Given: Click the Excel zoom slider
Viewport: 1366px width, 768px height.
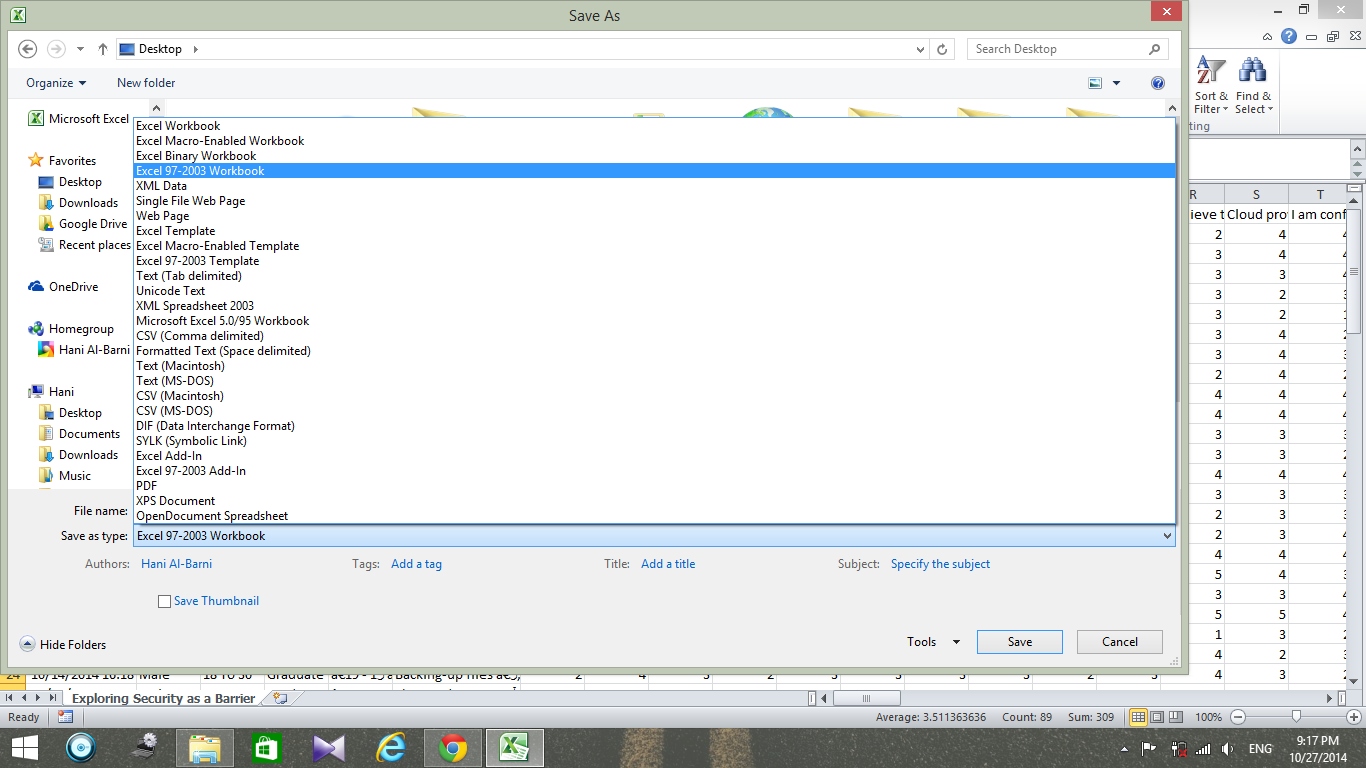Looking at the screenshot, I should [1296, 717].
